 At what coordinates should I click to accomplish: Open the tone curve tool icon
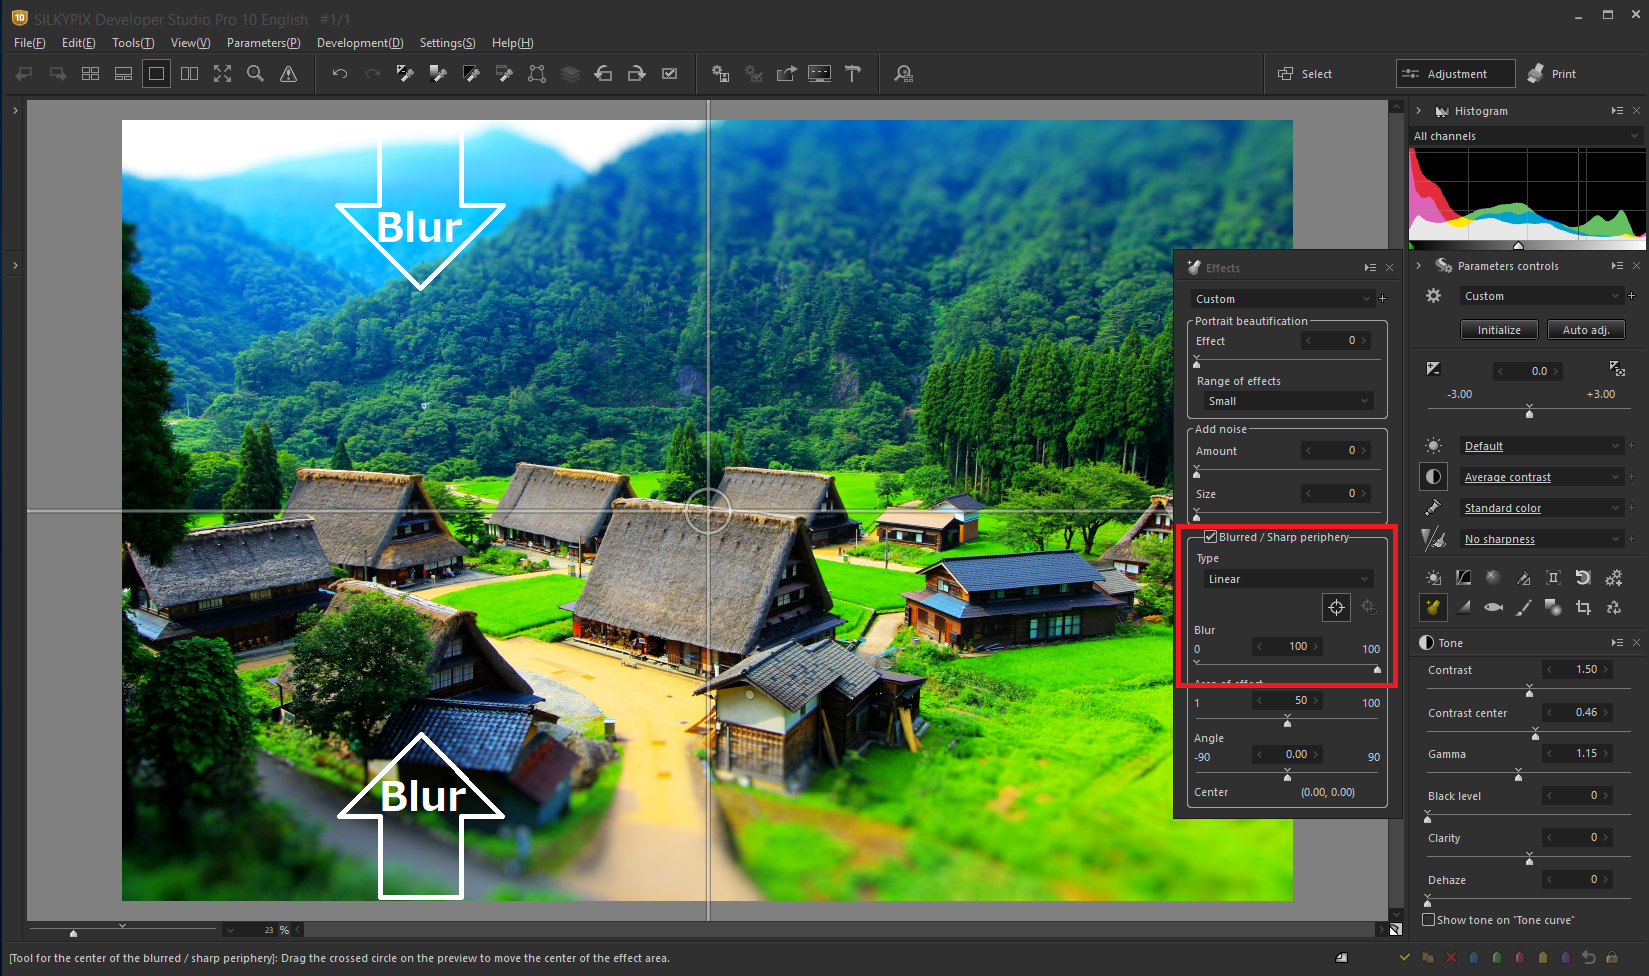tap(1463, 578)
